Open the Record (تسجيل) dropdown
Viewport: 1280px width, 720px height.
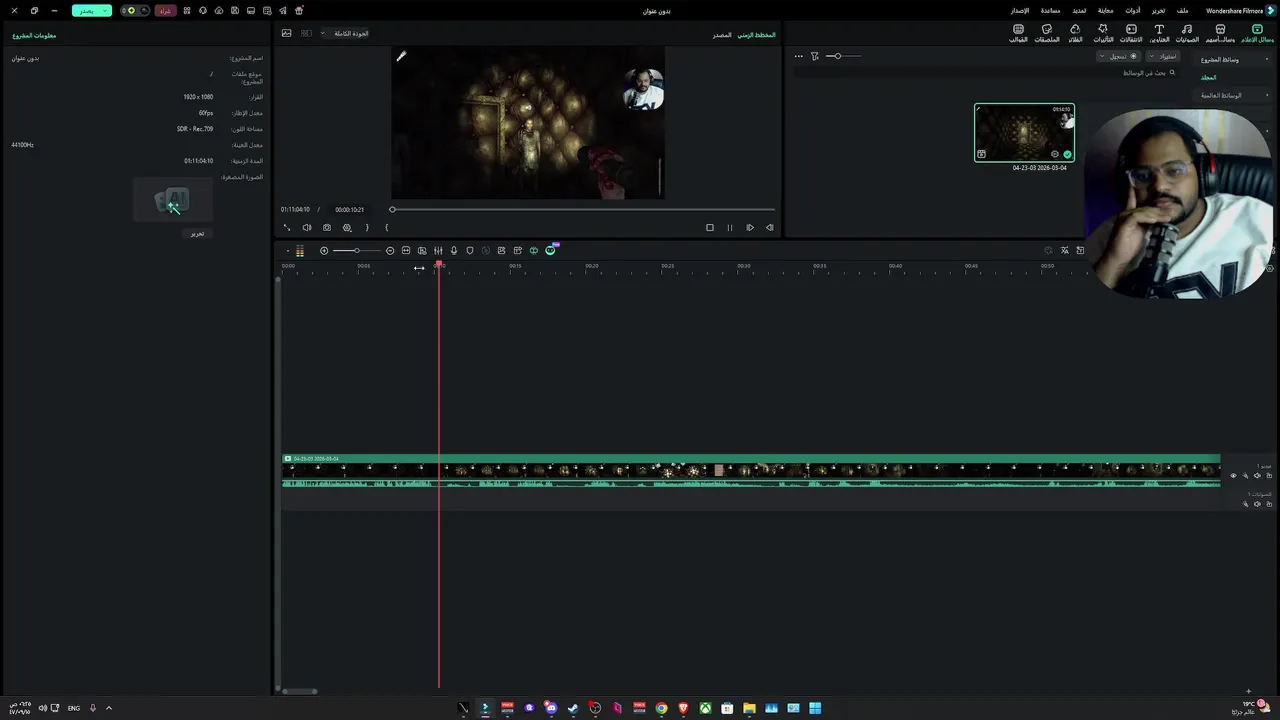click(1118, 56)
